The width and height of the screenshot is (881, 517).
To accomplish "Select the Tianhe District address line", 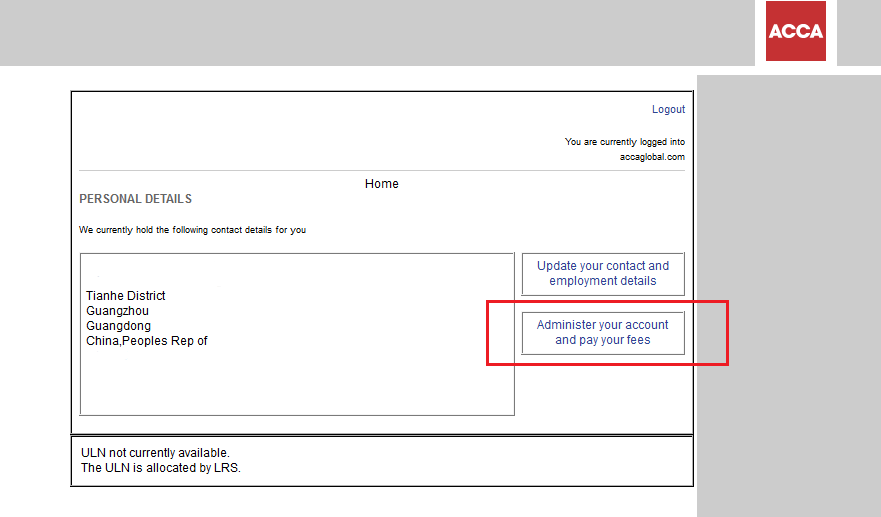I will coord(126,296).
